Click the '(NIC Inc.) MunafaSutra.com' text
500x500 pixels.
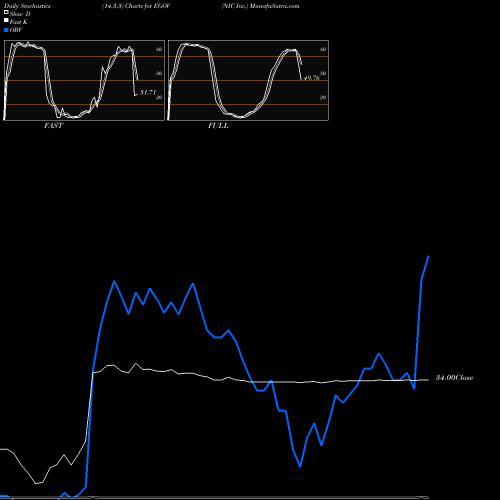point(260,6)
